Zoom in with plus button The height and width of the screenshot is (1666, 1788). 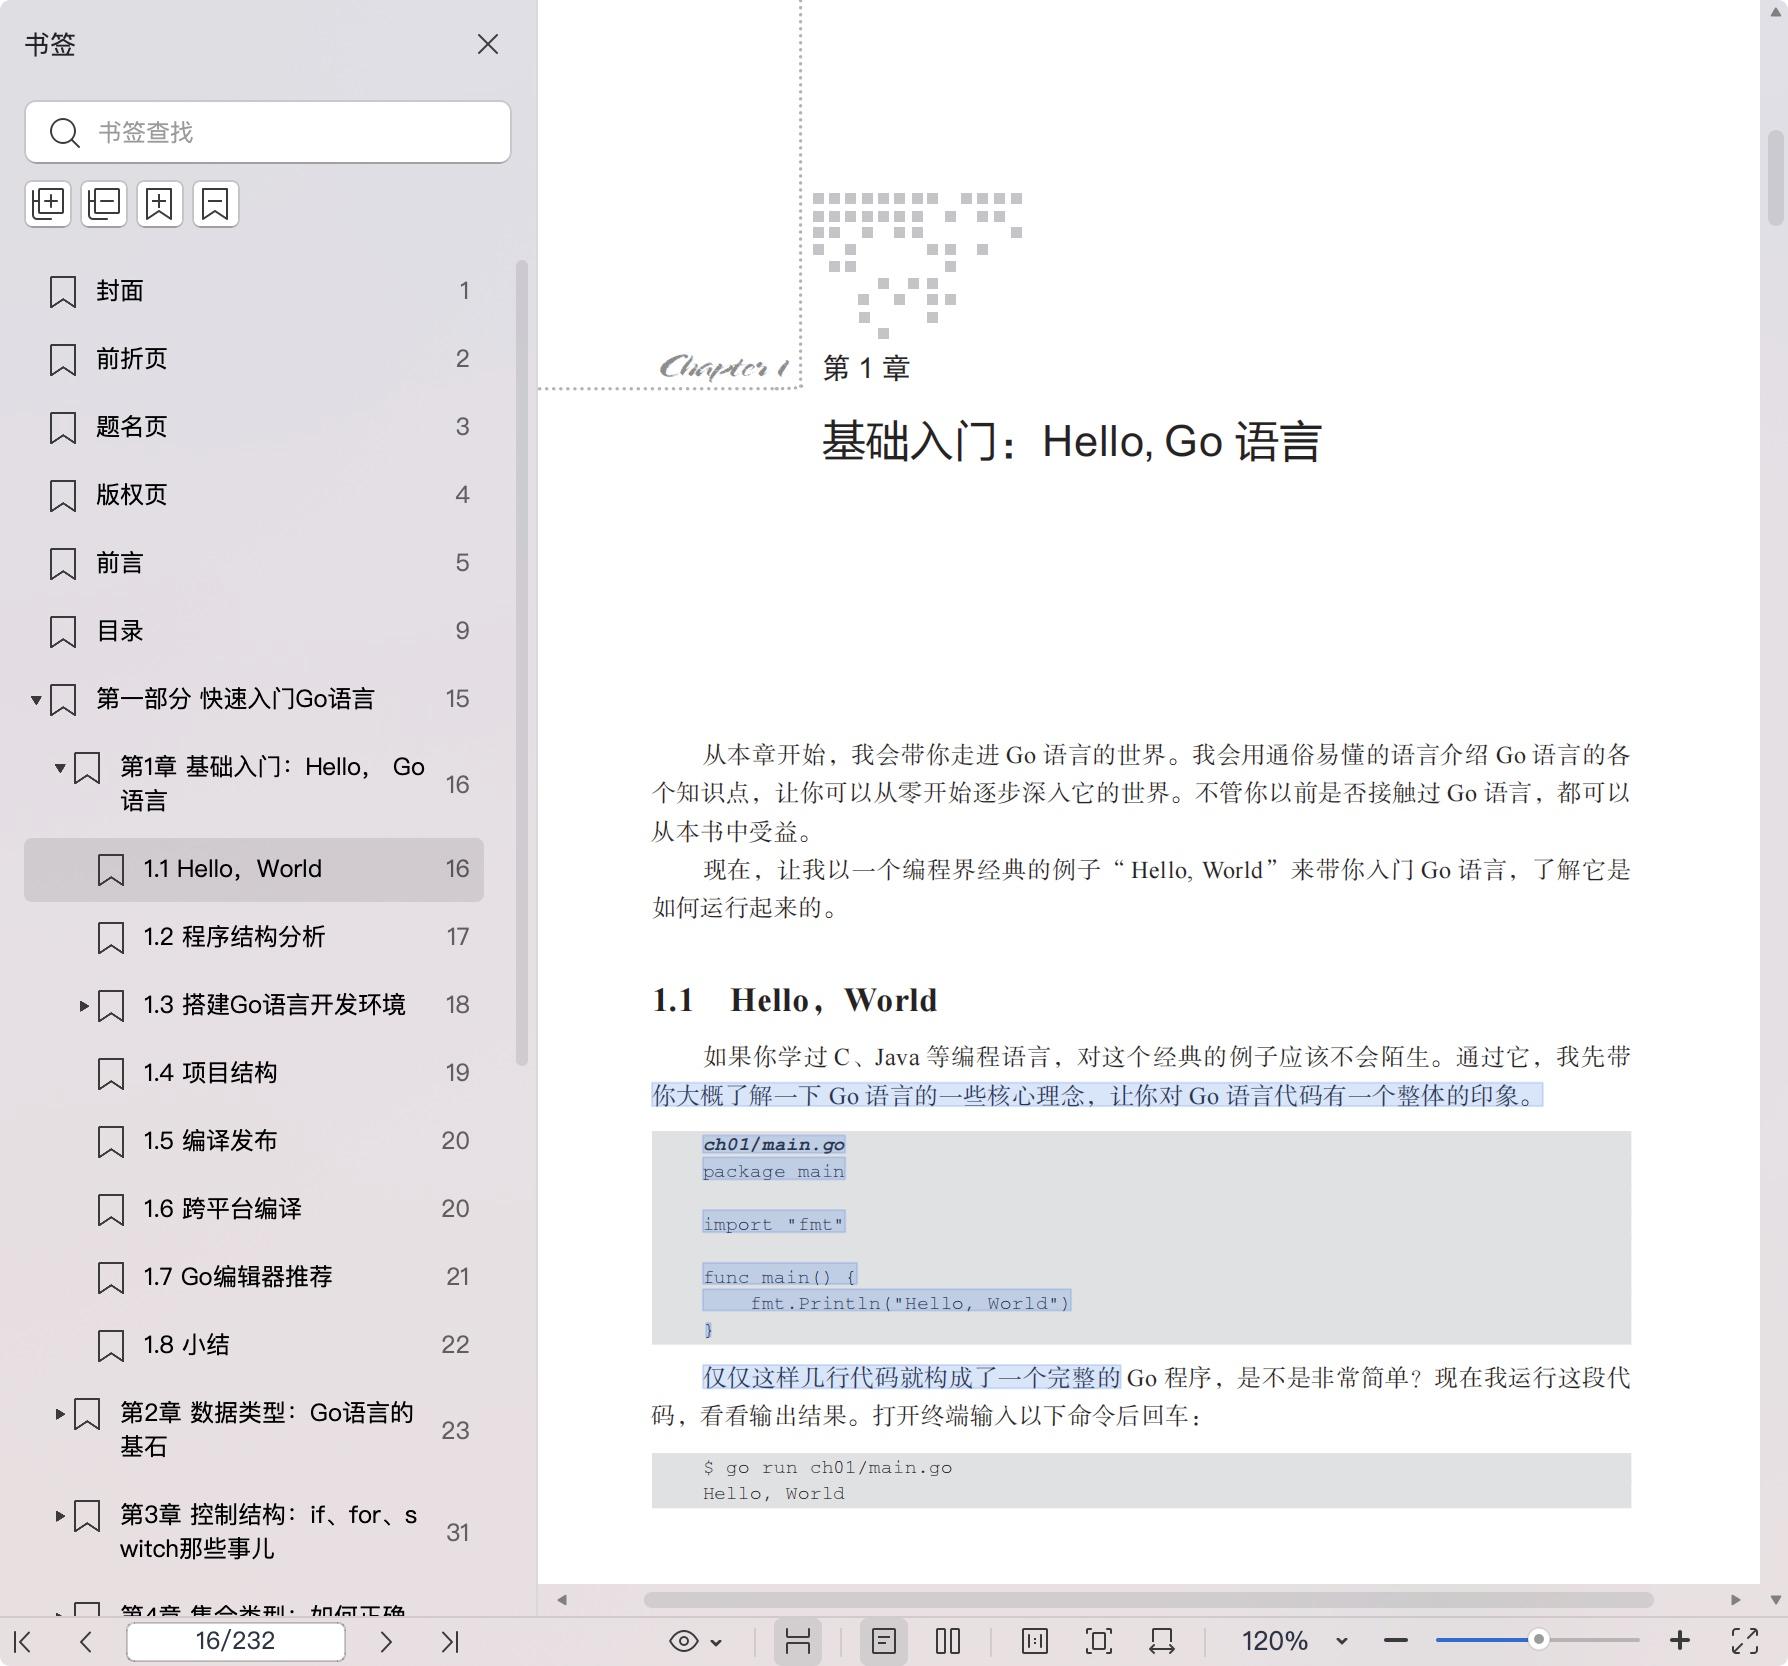[x=1680, y=1641]
